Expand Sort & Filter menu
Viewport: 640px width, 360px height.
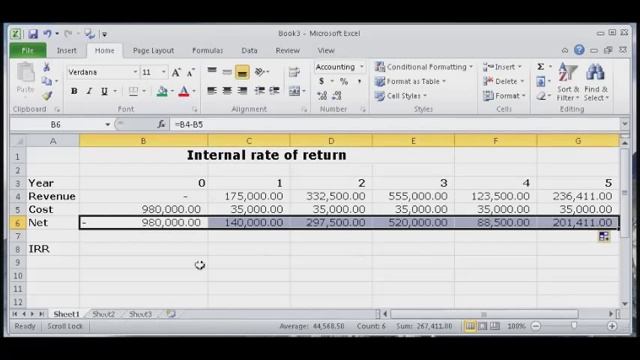(568, 82)
